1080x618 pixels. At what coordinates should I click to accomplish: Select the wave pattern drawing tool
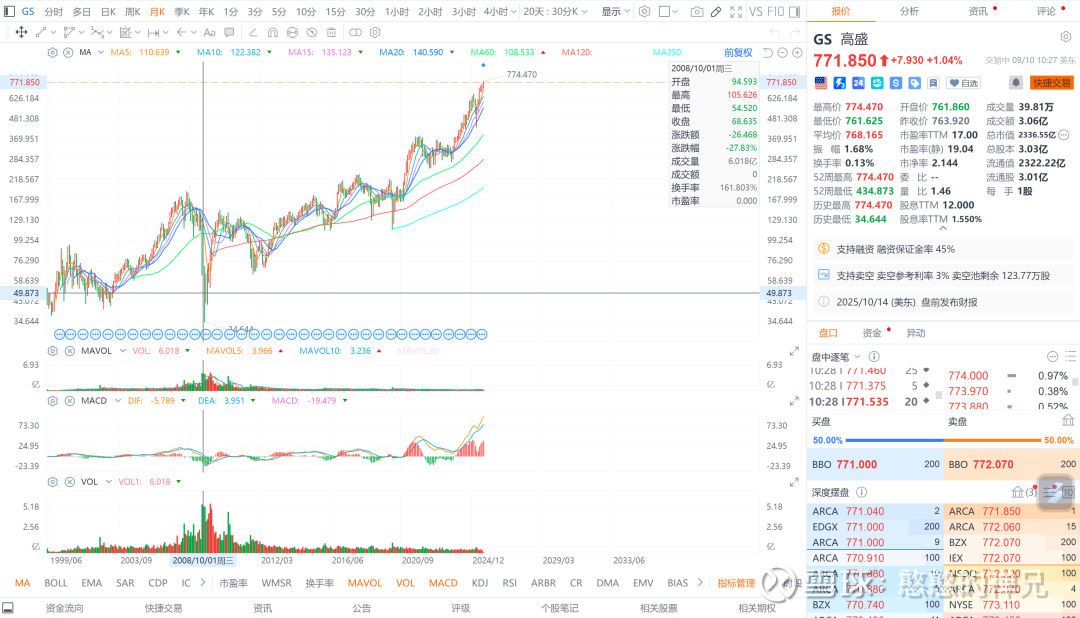[97, 32]
